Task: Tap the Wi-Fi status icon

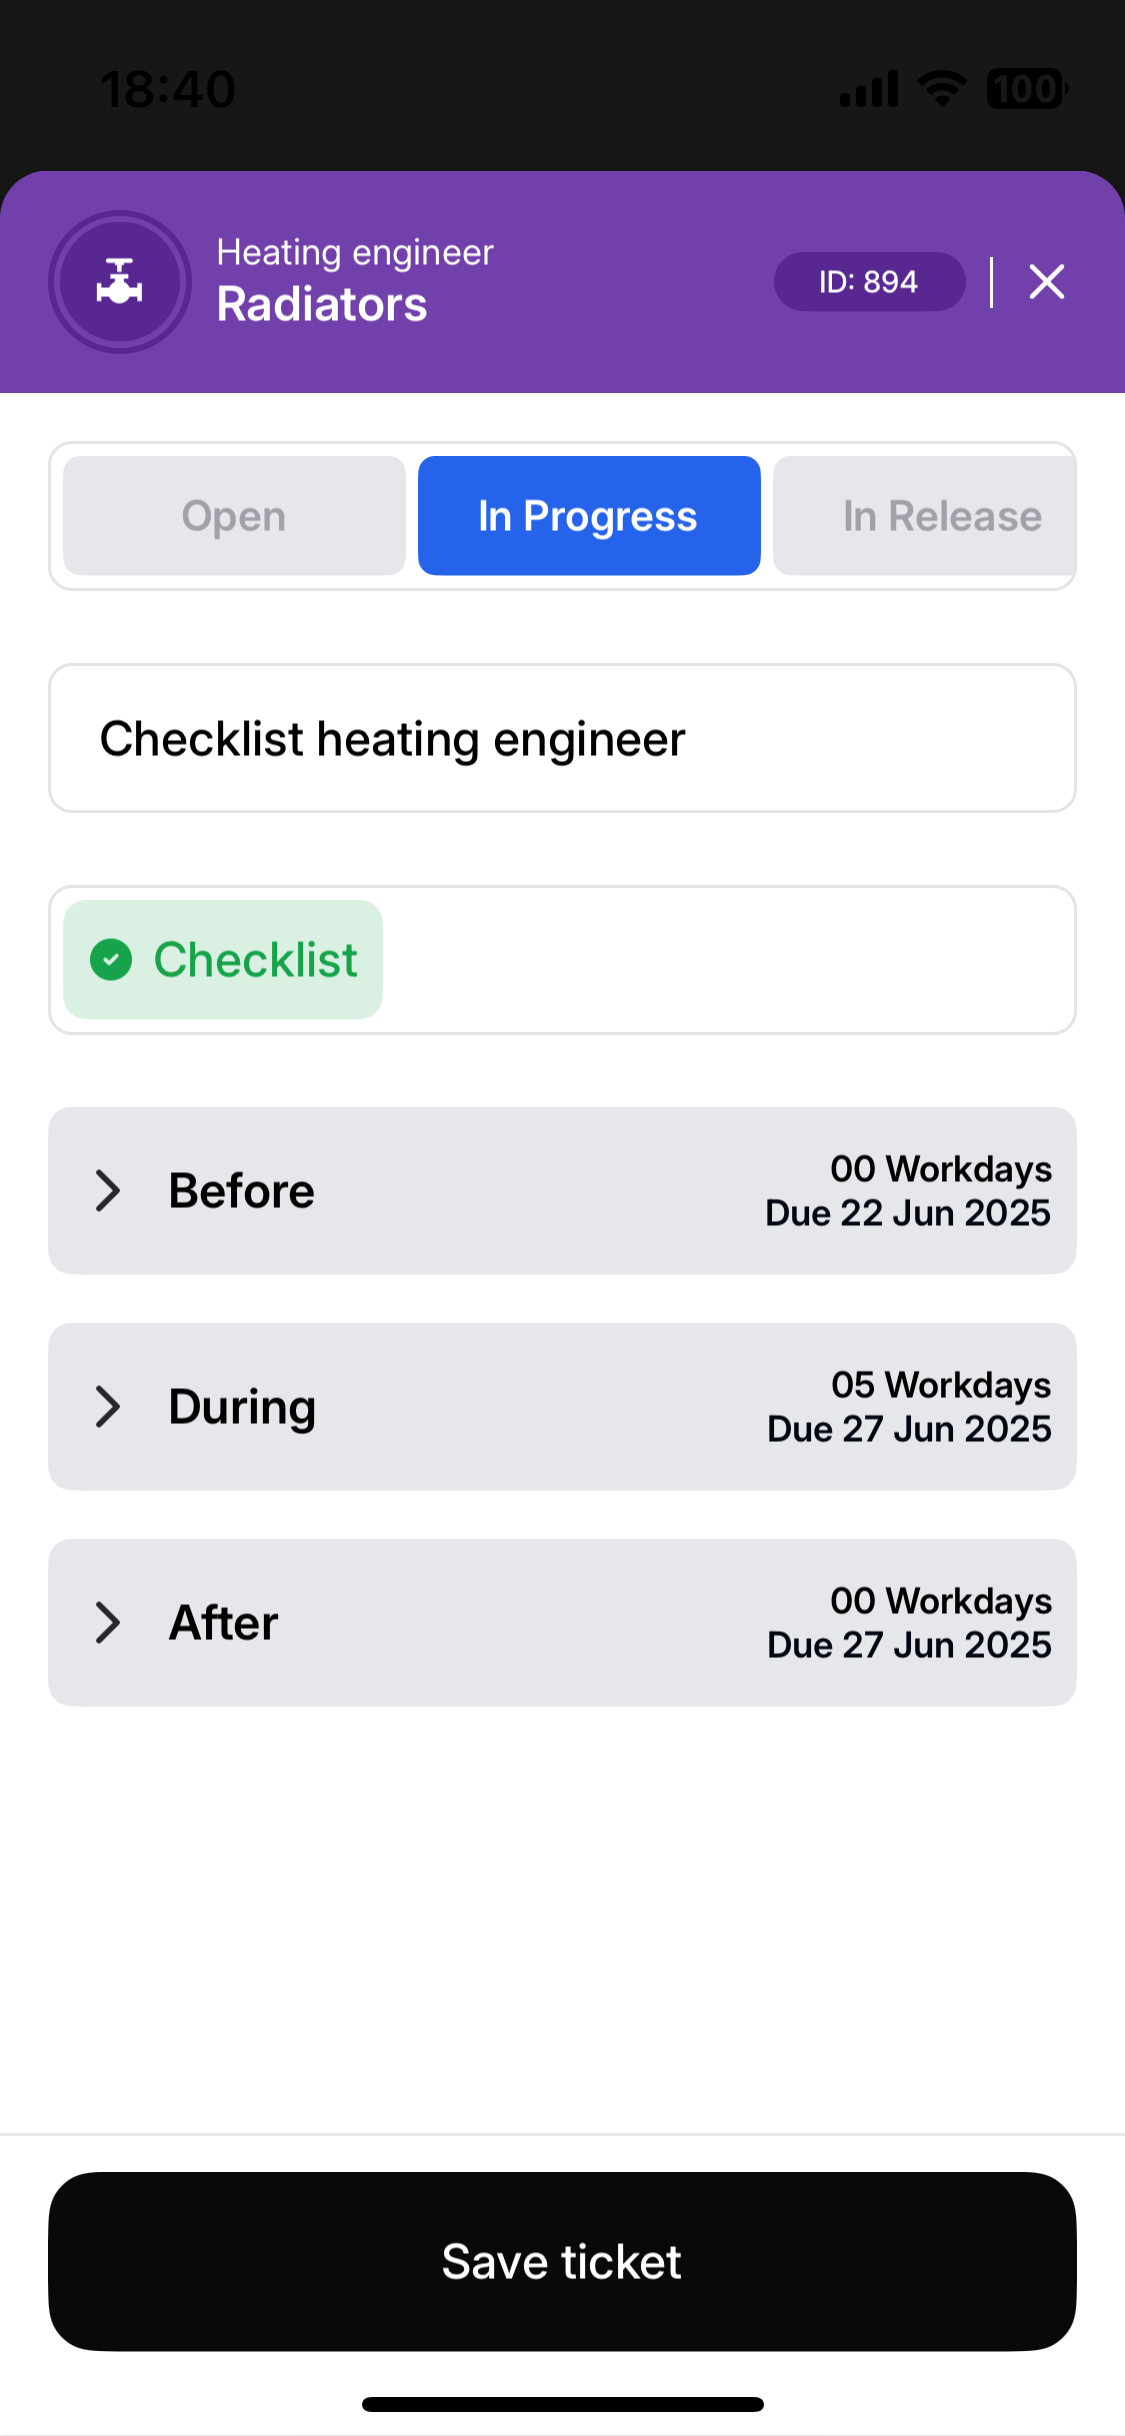Action: point(941,89)
